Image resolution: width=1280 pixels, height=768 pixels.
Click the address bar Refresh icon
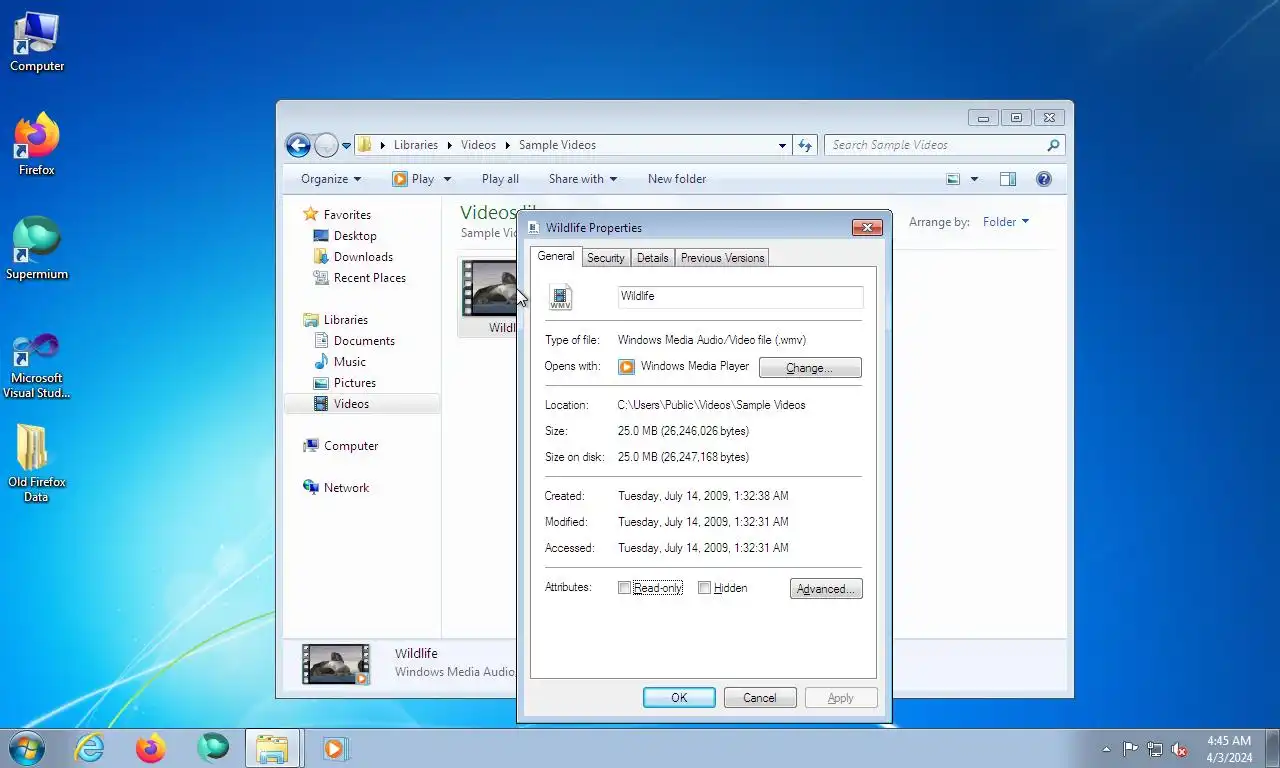coord(806,145)
